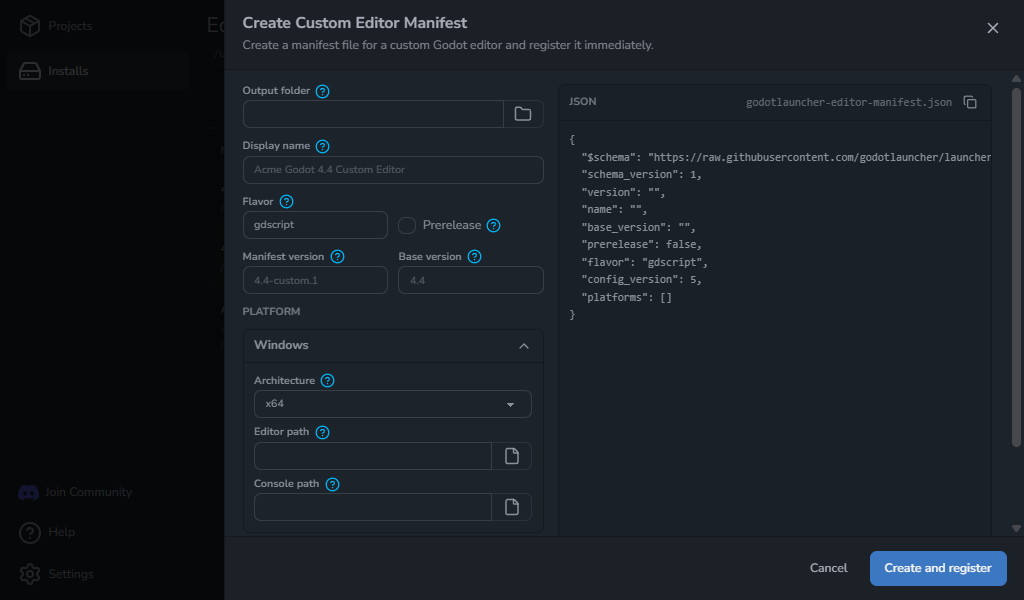Show help for Prerelease option
This screenshot has width=1024, height=600.
pyautogui.click(x=494, y=225)
